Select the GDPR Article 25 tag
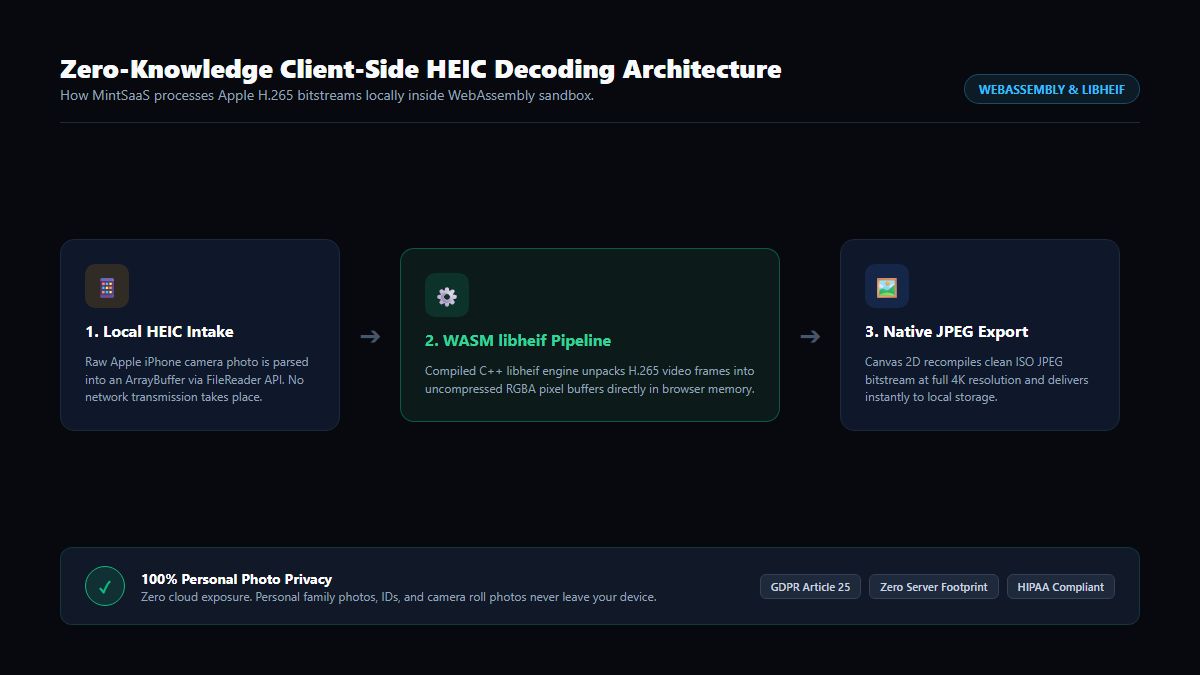Image resolution: width=1200 pixels, height=675 pixels. pos(811,587)
